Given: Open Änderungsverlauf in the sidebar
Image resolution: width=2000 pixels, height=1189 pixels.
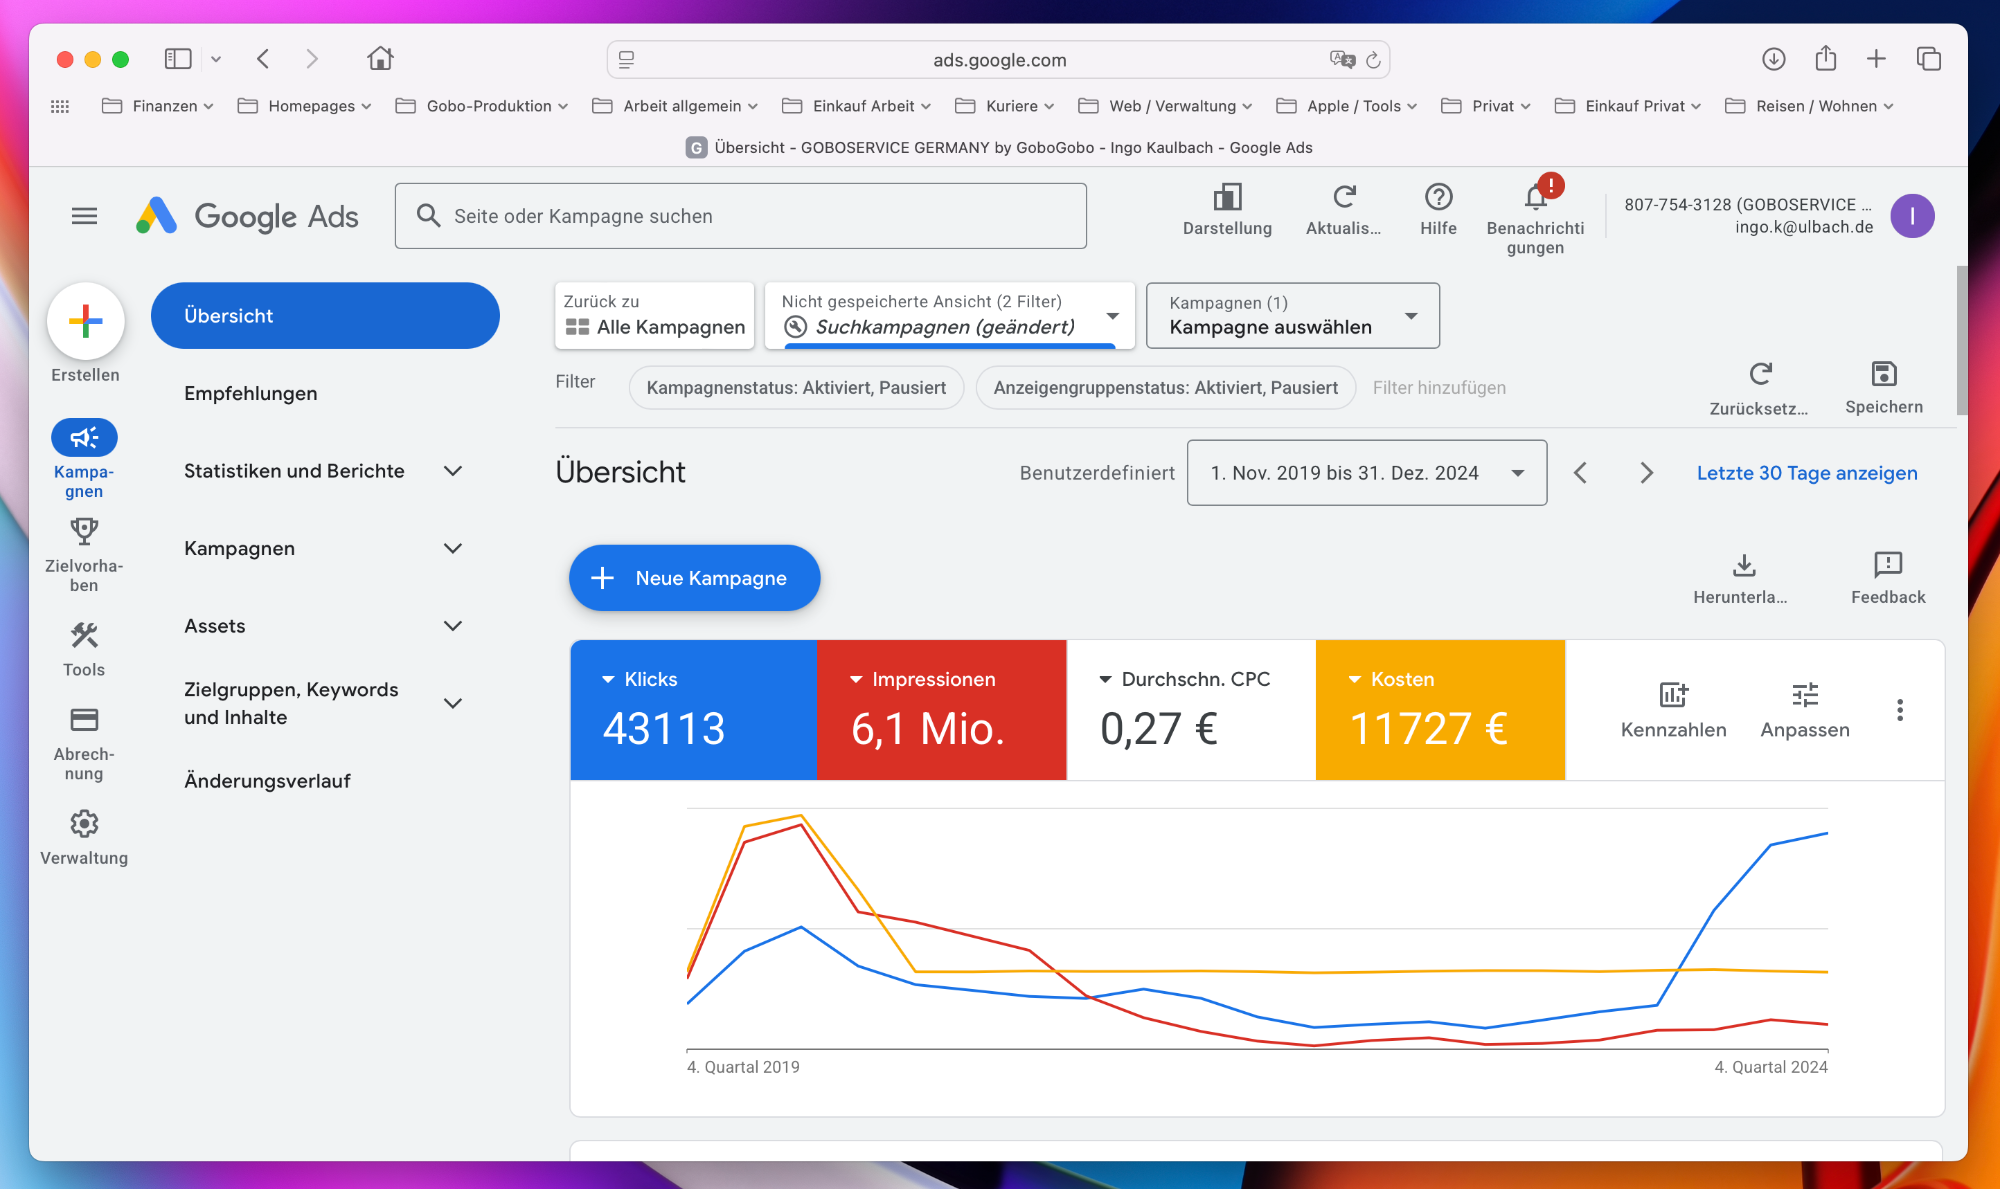Looking at the screenshot, I should (x=267, y=781).
